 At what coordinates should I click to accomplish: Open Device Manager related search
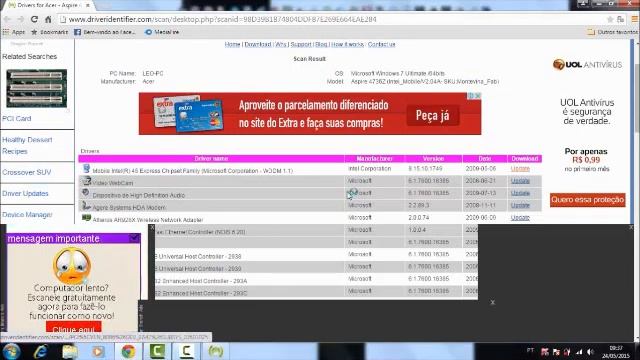pos(27,215)
